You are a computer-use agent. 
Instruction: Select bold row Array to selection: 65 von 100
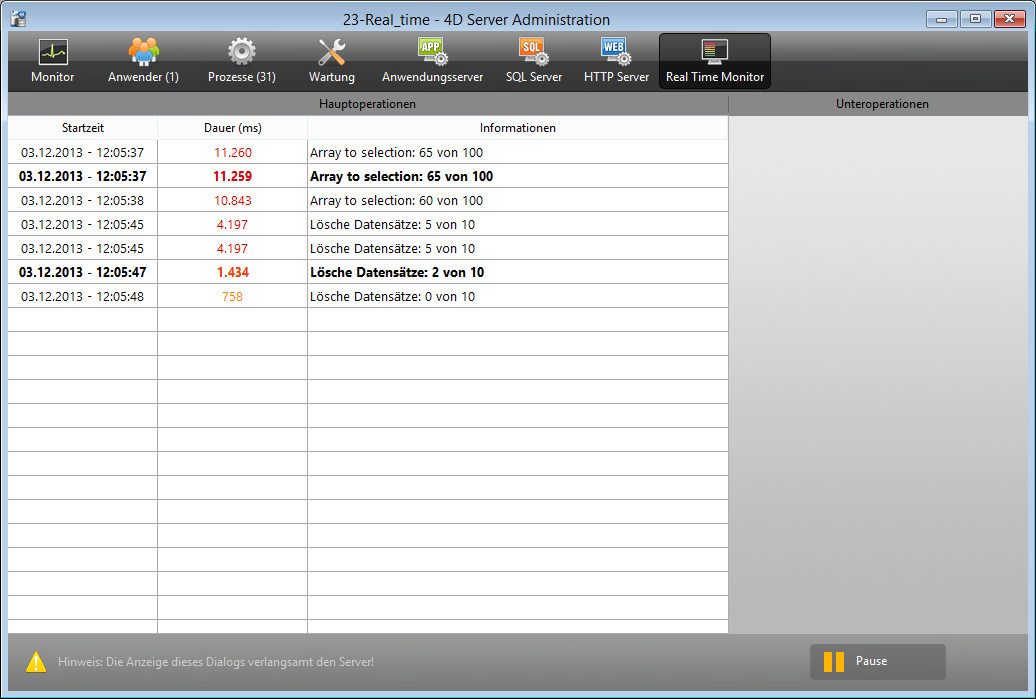401,177
